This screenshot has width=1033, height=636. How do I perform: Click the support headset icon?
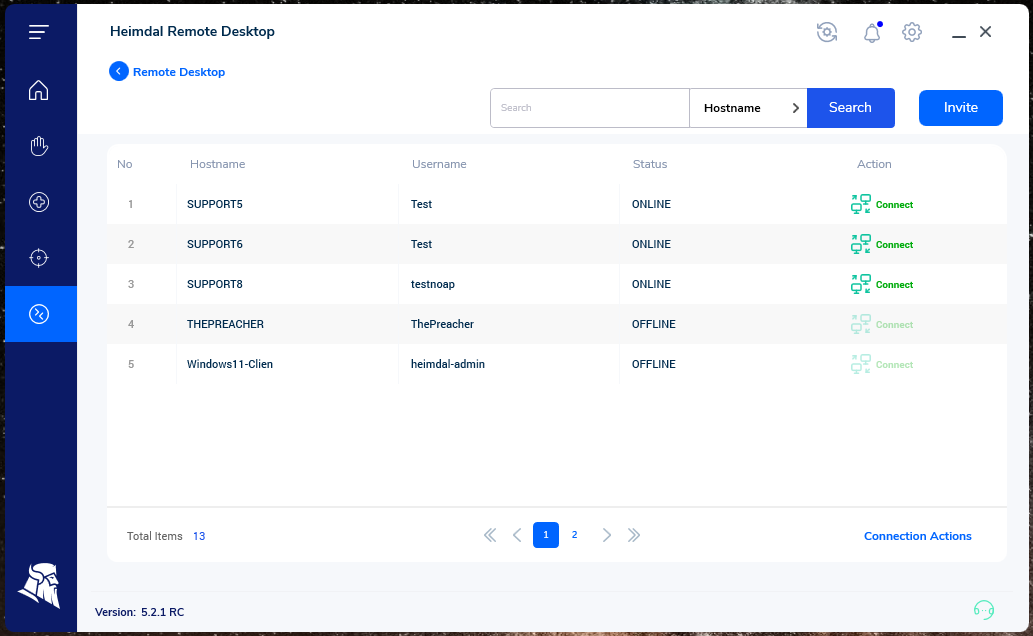984,610
